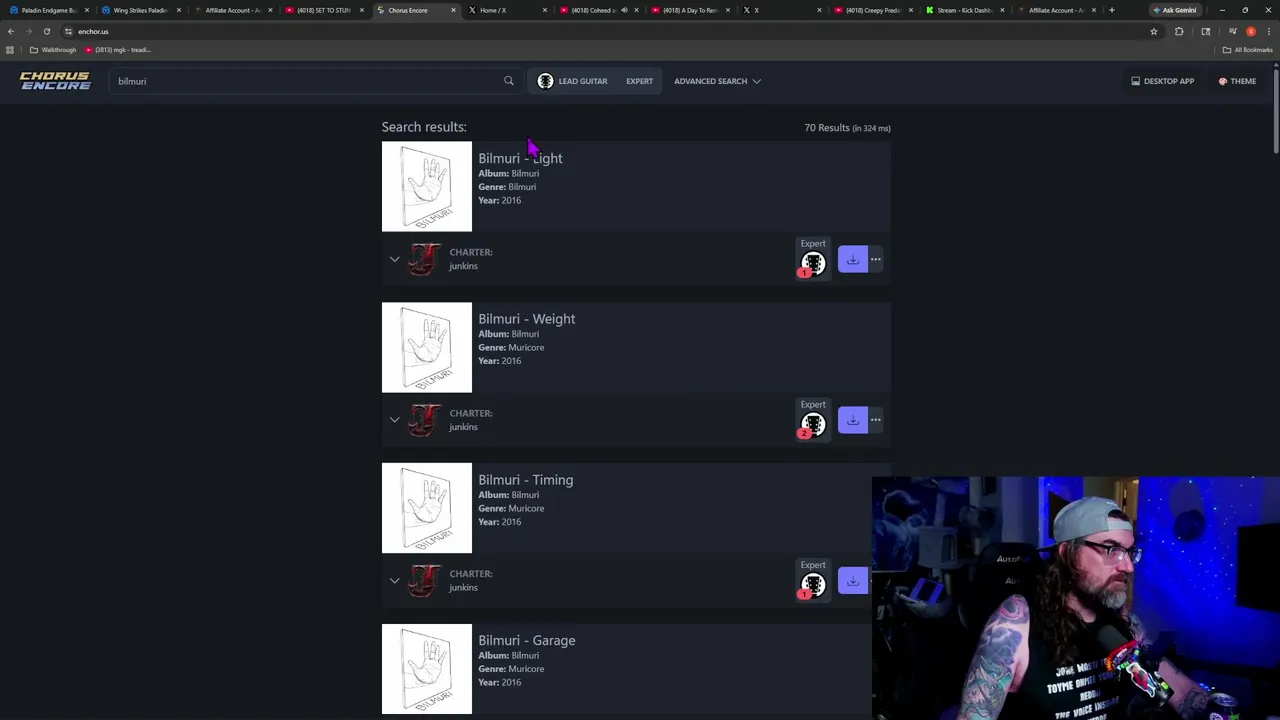Open Bilmuri - Light song title
1280x720 pixels.
(520, 158)
